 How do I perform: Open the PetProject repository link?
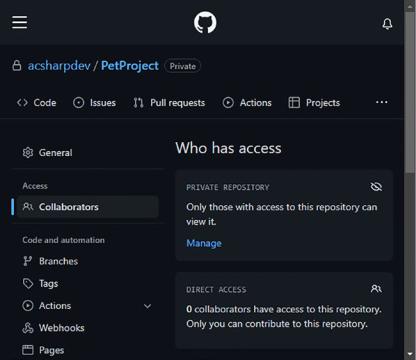pos(130,66)
